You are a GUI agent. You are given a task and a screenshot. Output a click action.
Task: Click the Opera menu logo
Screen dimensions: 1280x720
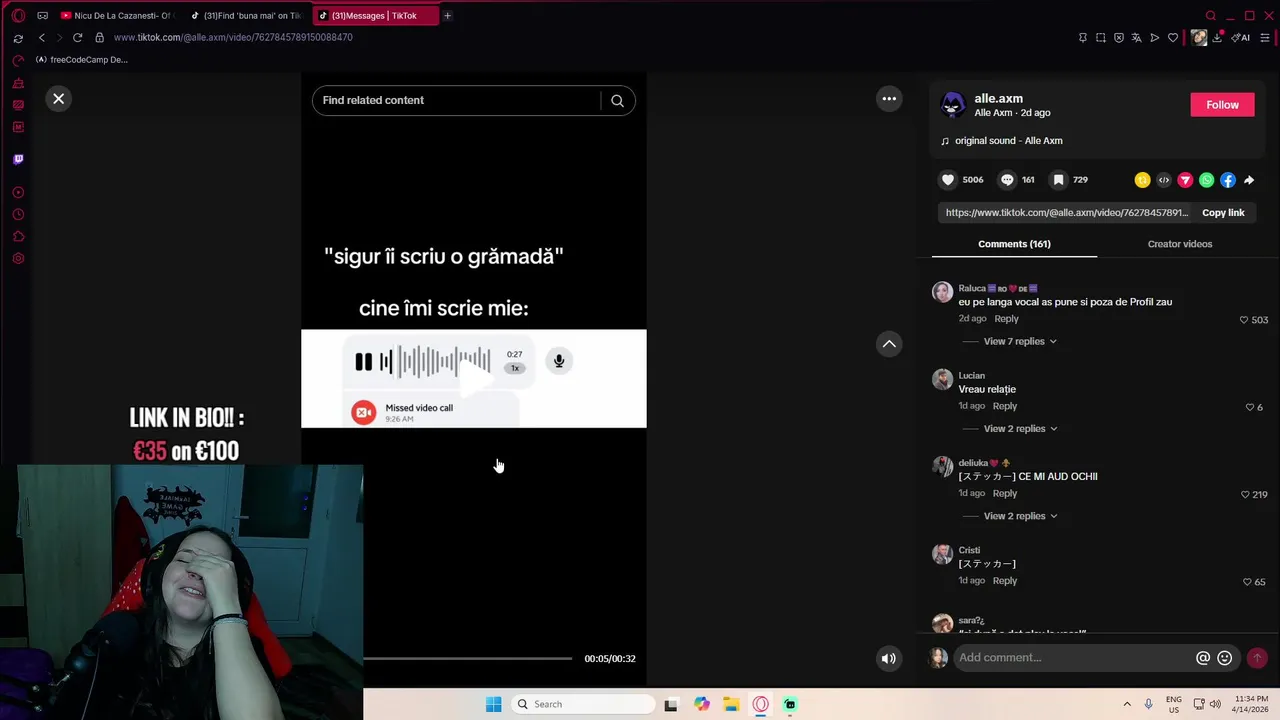pos(18,16)
